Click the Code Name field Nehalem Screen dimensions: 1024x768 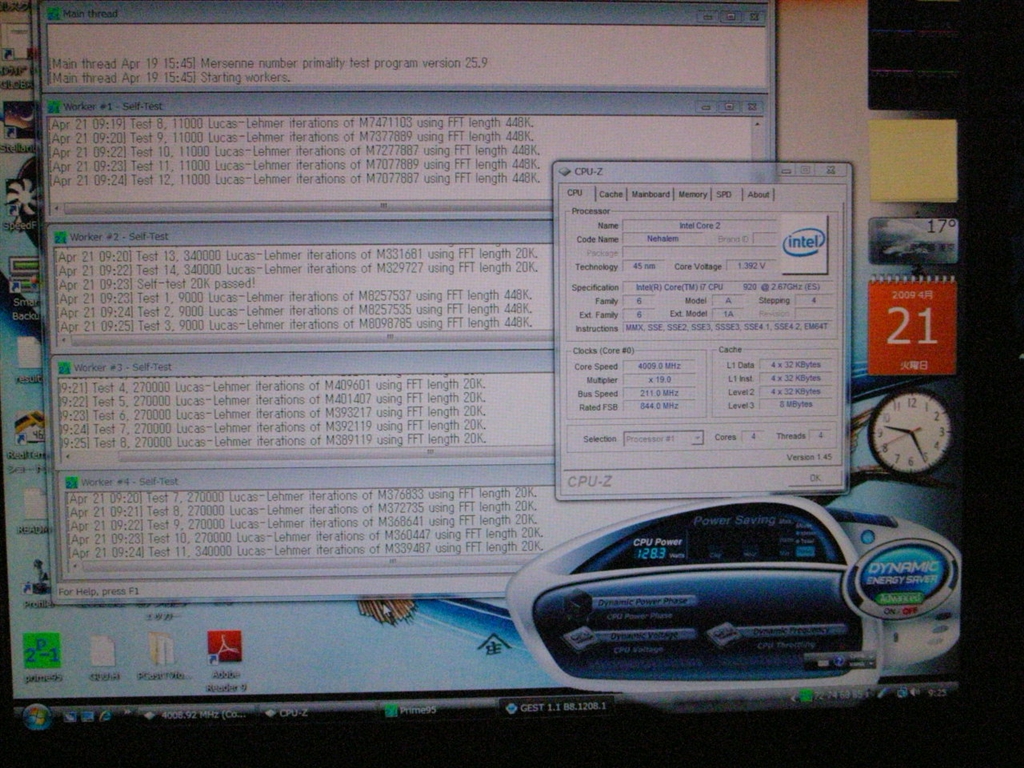662,239
